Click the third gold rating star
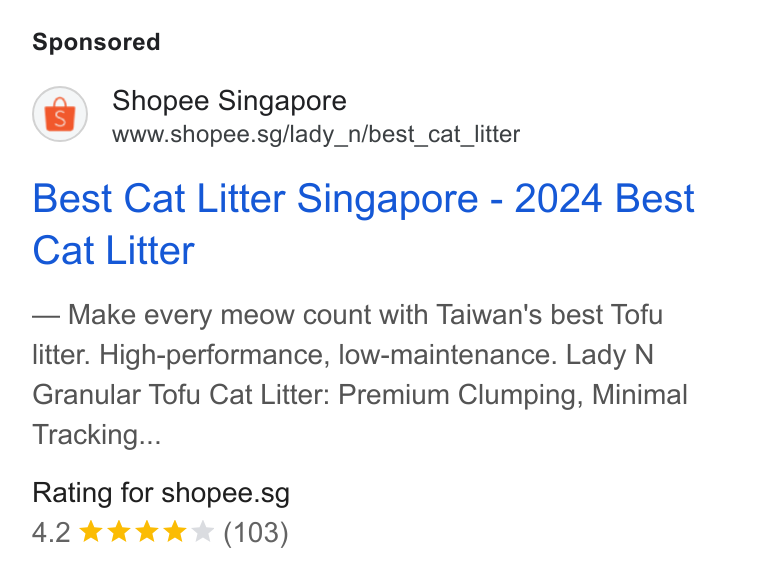Screen dimensions: 760x576 [147, 531]
